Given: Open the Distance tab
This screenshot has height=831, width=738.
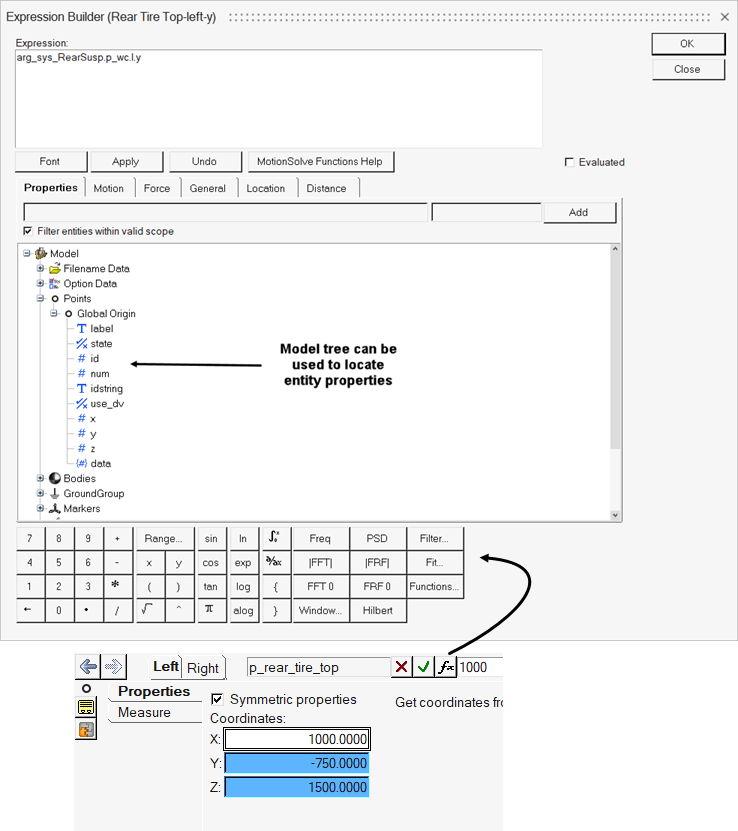Looking at the screenshot, I should 326,188.
